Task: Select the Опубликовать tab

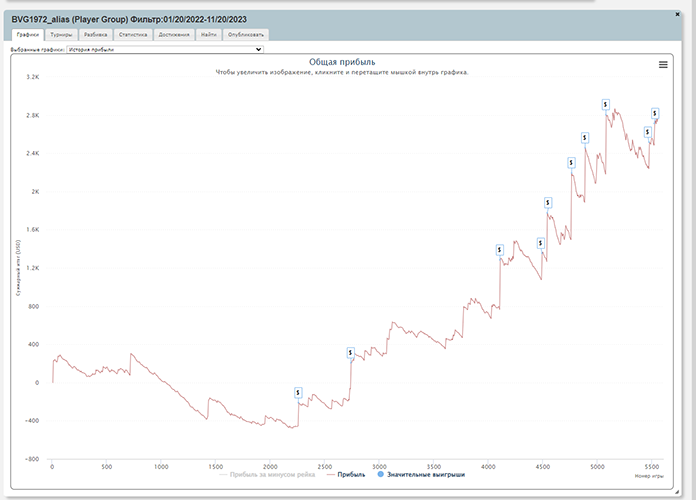Action: 246,35
